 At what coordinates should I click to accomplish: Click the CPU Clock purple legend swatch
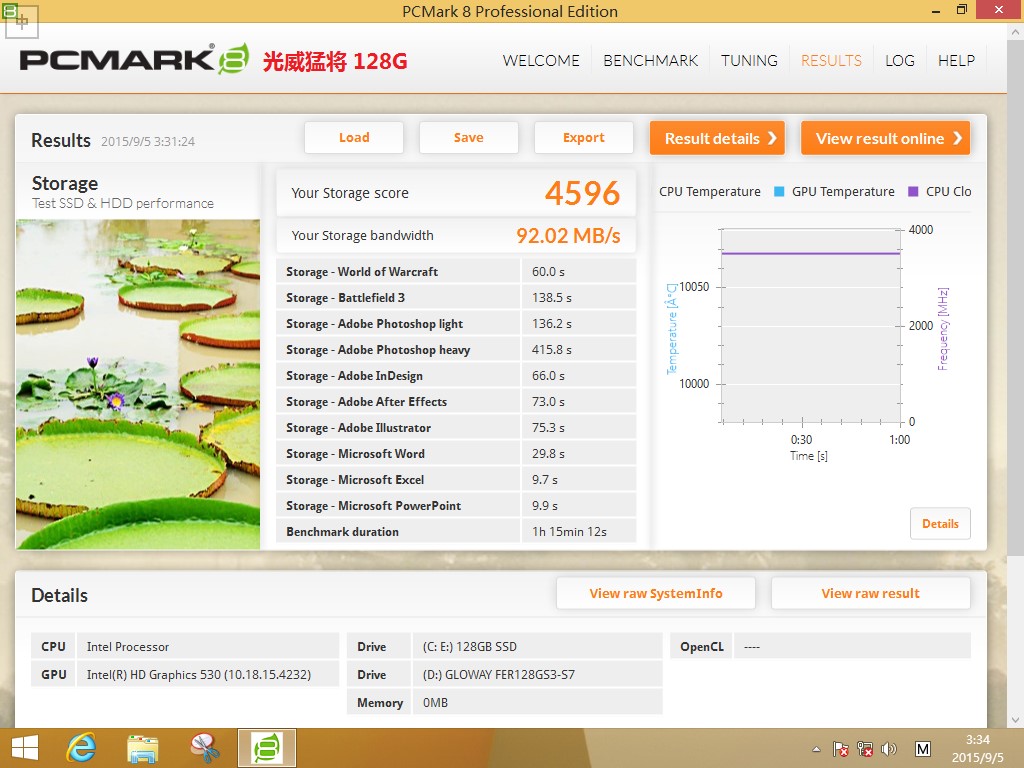click(913, 191)
